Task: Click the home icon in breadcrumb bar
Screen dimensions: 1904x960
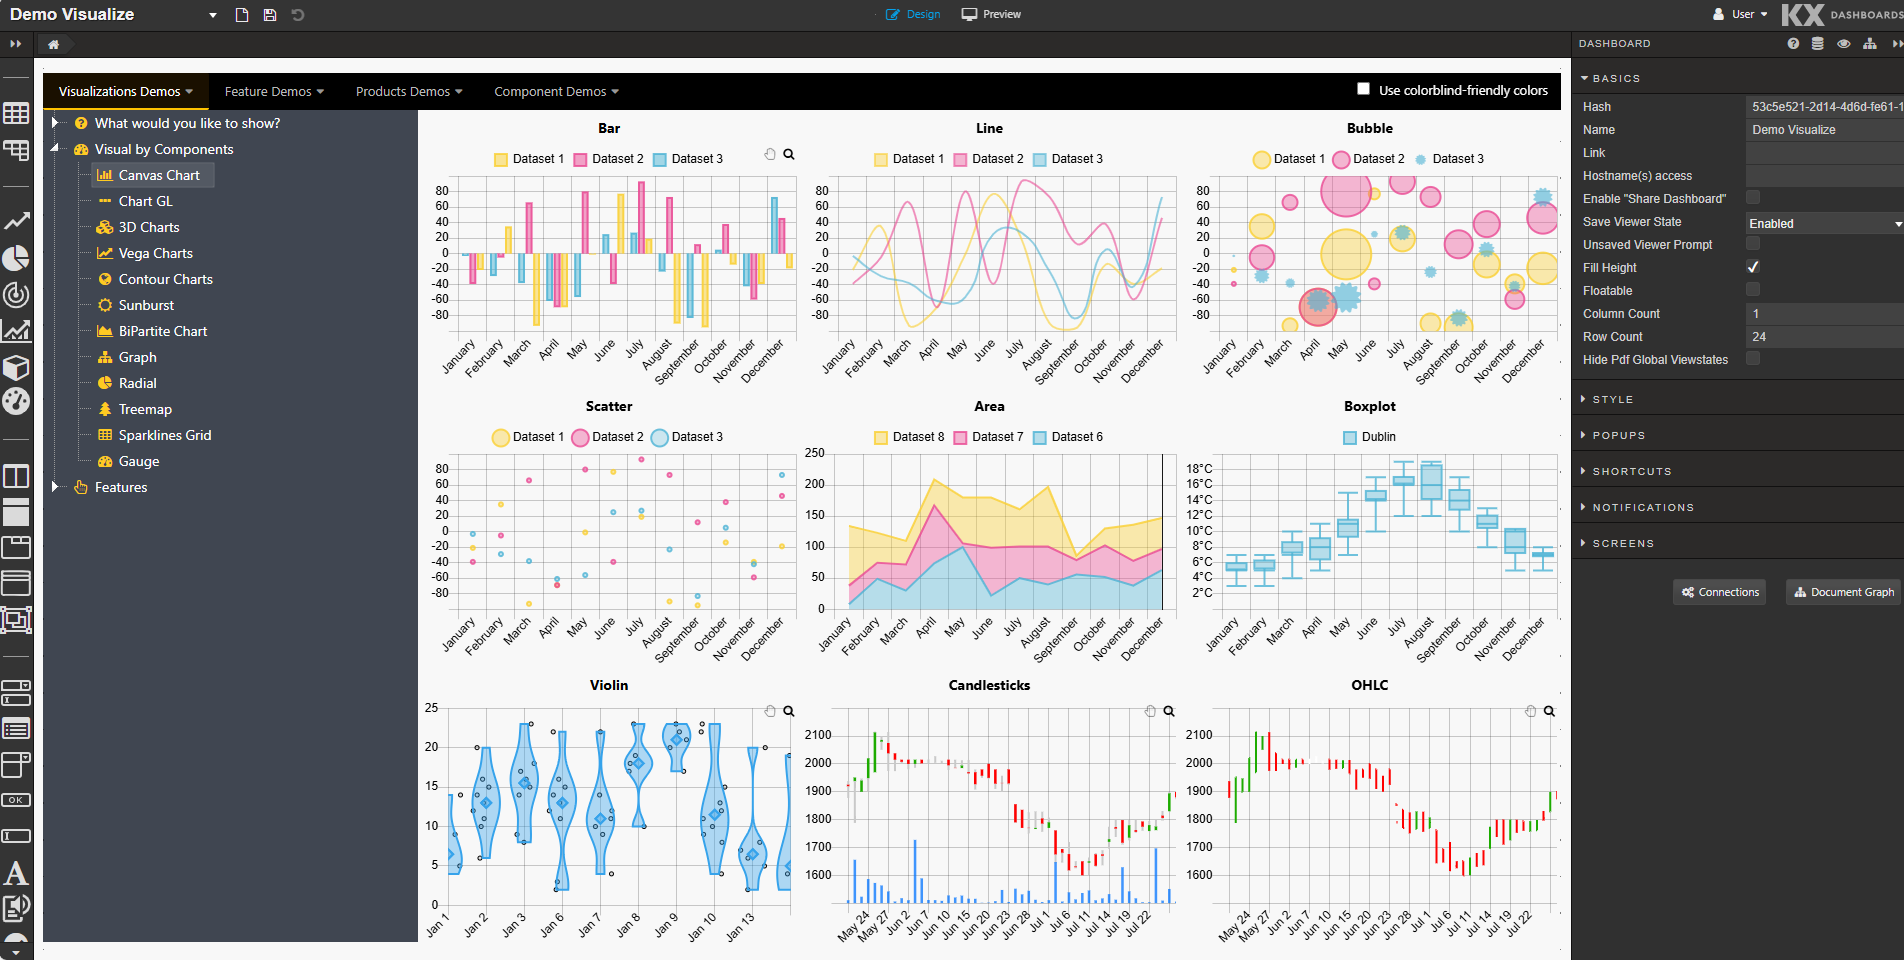Action: coord(54,44)
